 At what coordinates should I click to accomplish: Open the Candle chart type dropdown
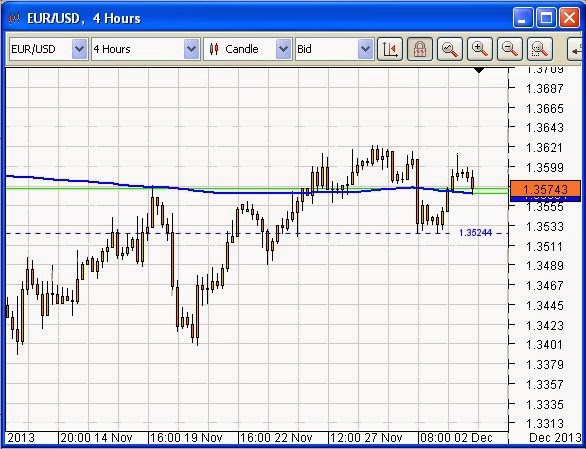(283, 49)
